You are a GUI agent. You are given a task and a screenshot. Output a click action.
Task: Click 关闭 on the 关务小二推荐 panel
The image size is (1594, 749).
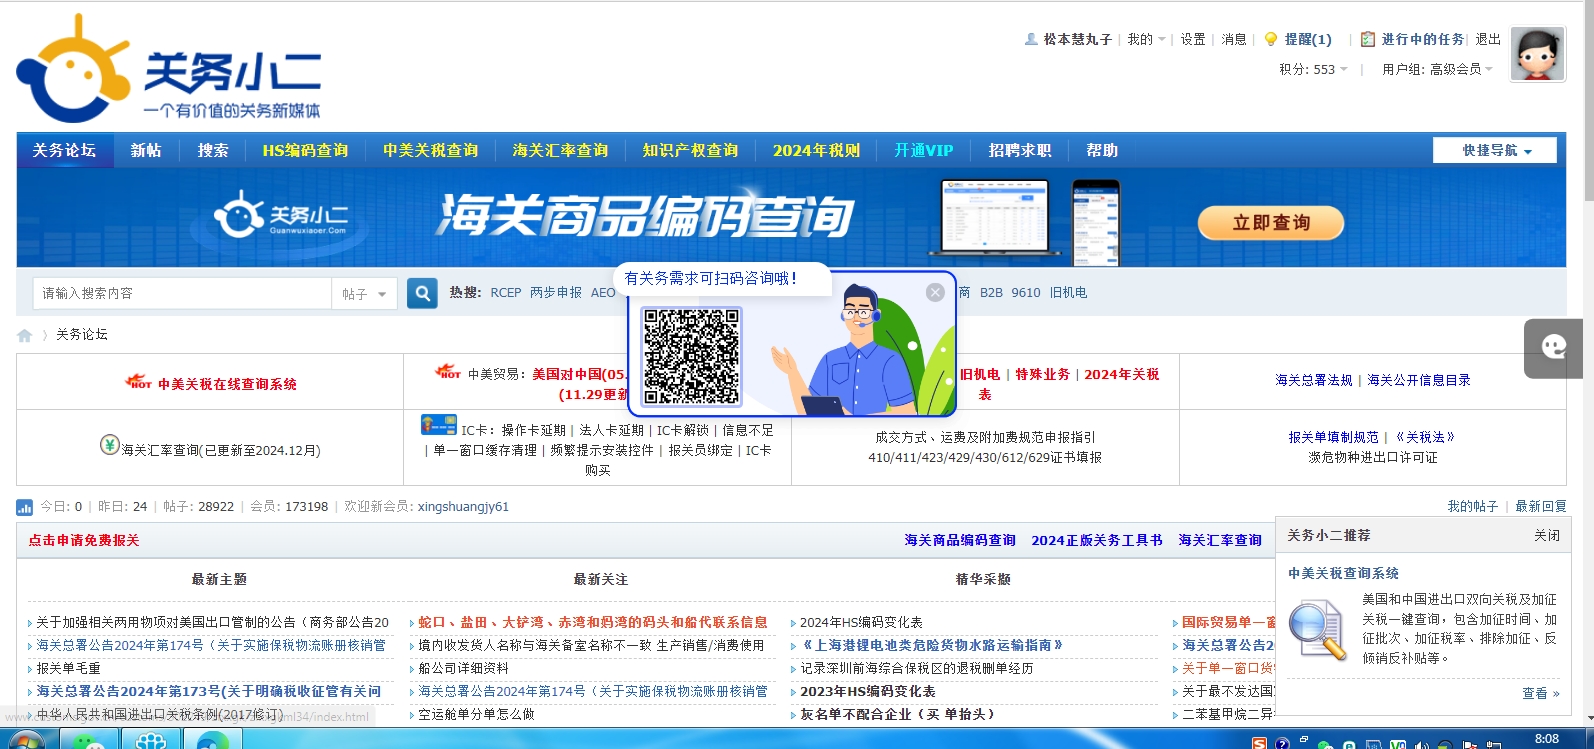click(1547, 536)
